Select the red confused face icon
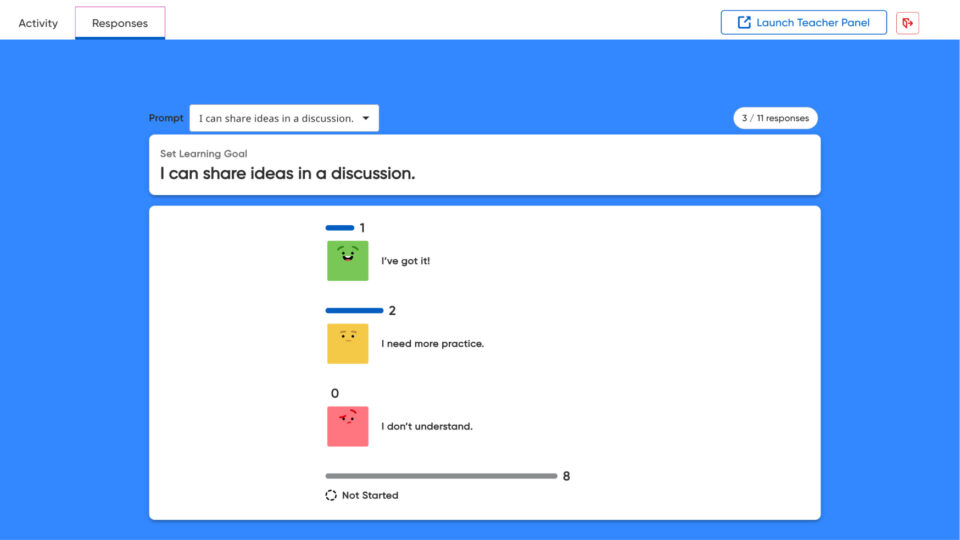The height and width of the screenshot is (540, 960). click(x=348, y=426)
